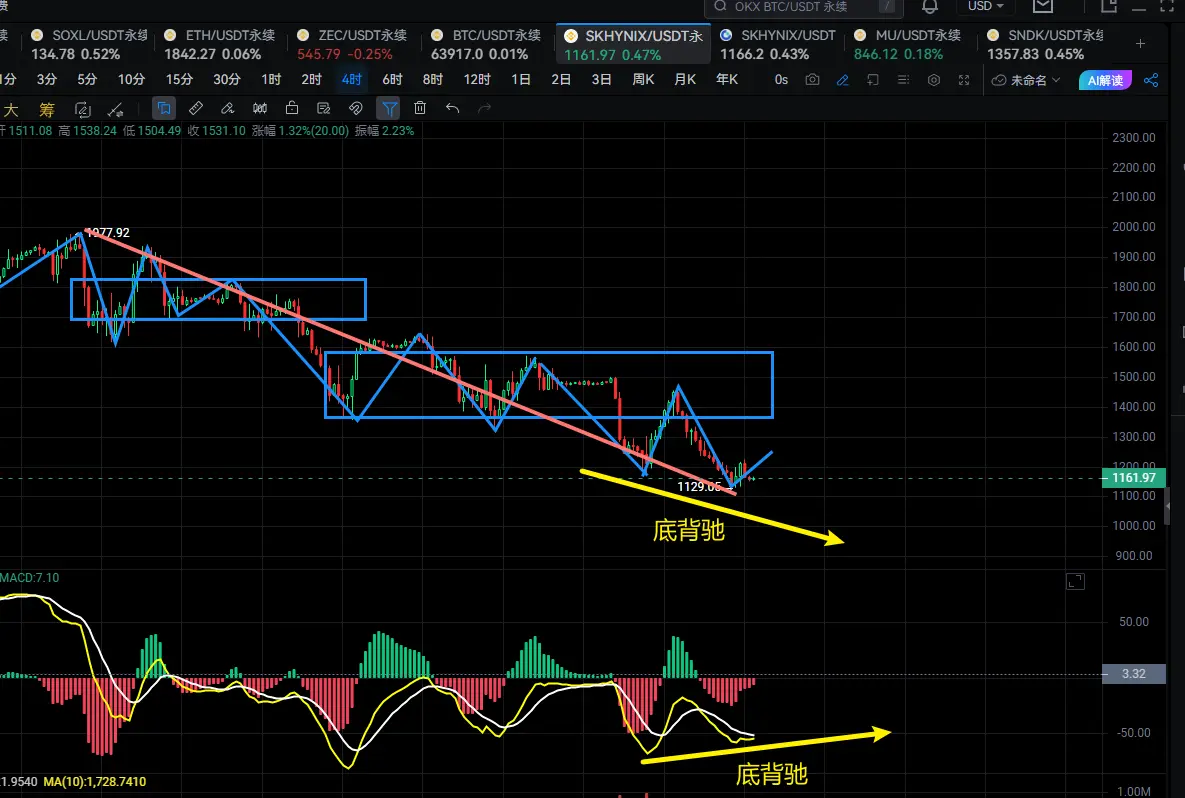Screen dimensions: 1185x798
Task: Toggle the magnet snap mode icon
Action: click(x=356, y=109)
